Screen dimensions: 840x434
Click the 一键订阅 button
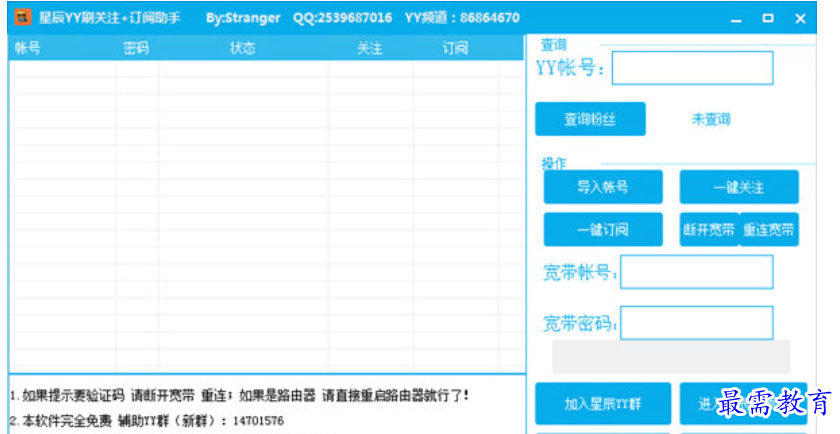click(603, 229)
